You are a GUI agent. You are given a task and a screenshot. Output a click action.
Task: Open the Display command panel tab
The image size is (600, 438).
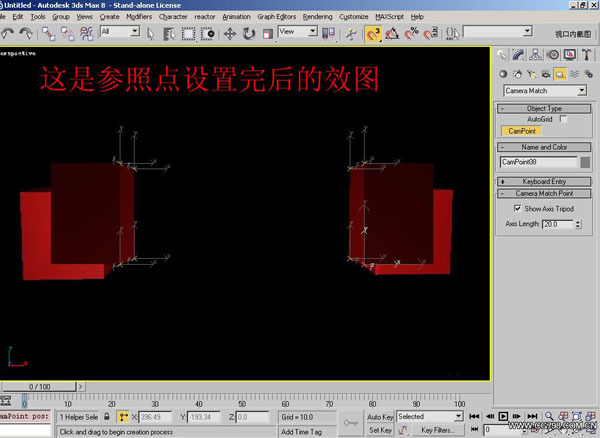pos(570,55)
